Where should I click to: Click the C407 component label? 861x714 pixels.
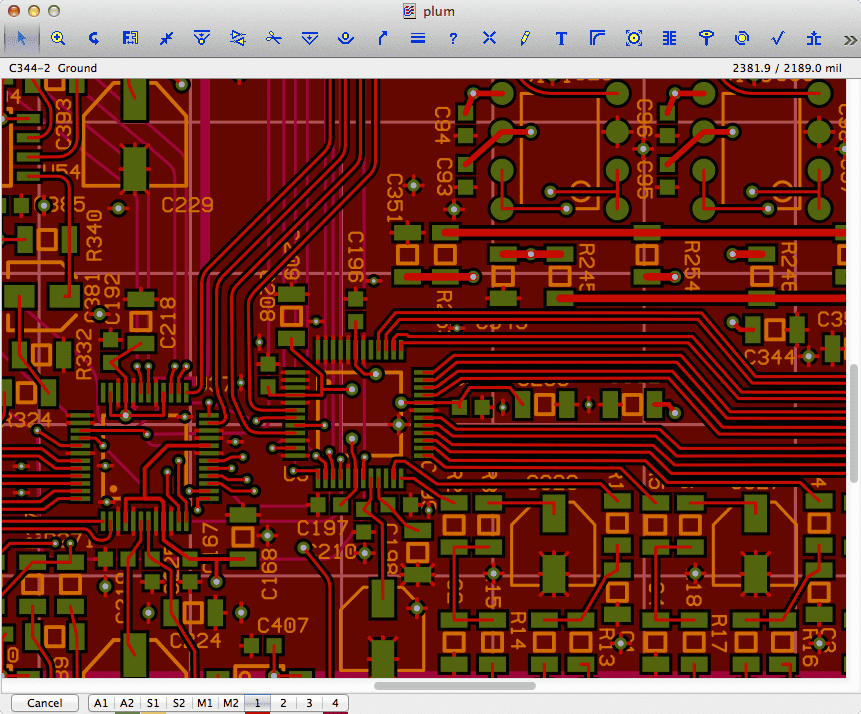(283, 625)
